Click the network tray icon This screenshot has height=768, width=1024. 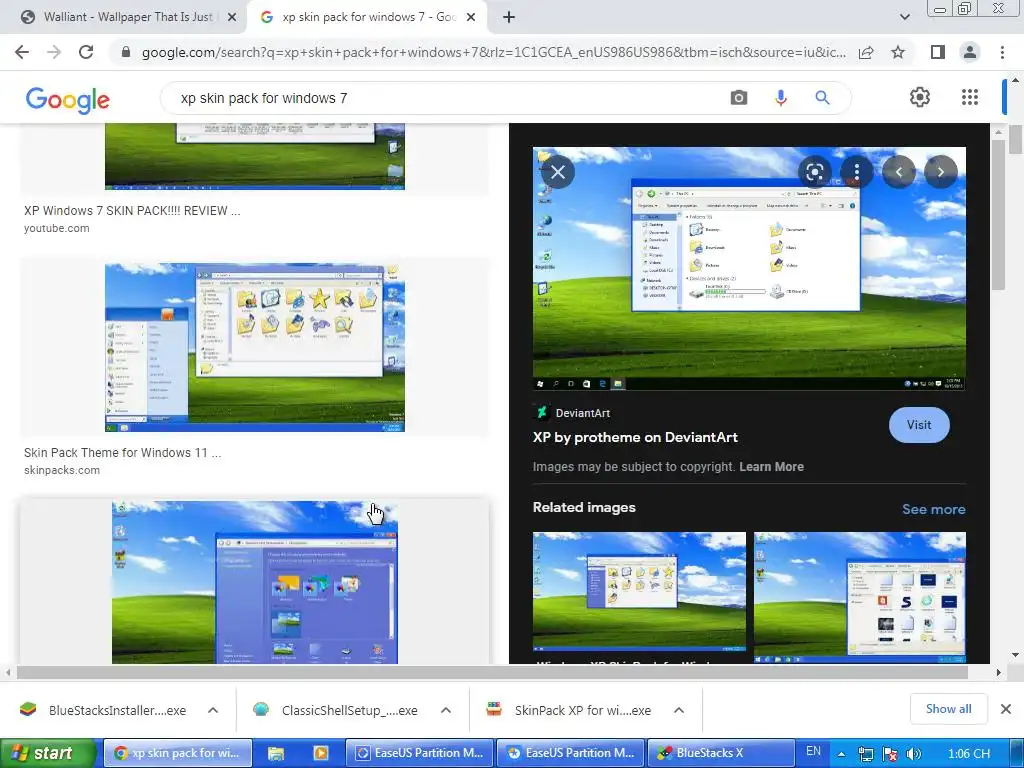[865, 754]
